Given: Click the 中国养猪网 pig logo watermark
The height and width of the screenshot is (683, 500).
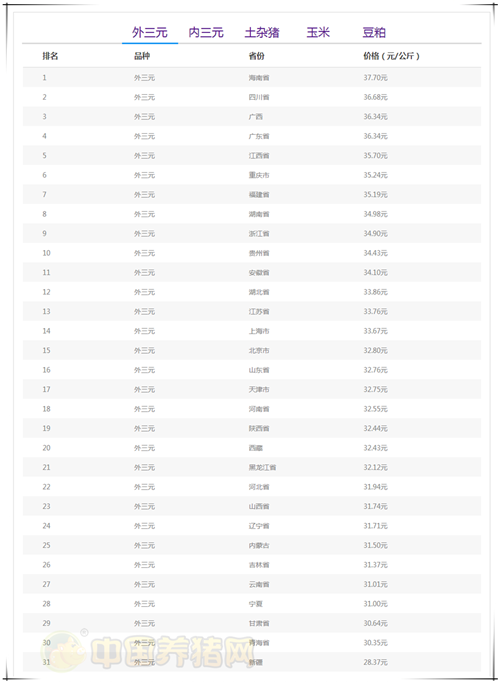Looking at the screenshot, I should 63,651.
